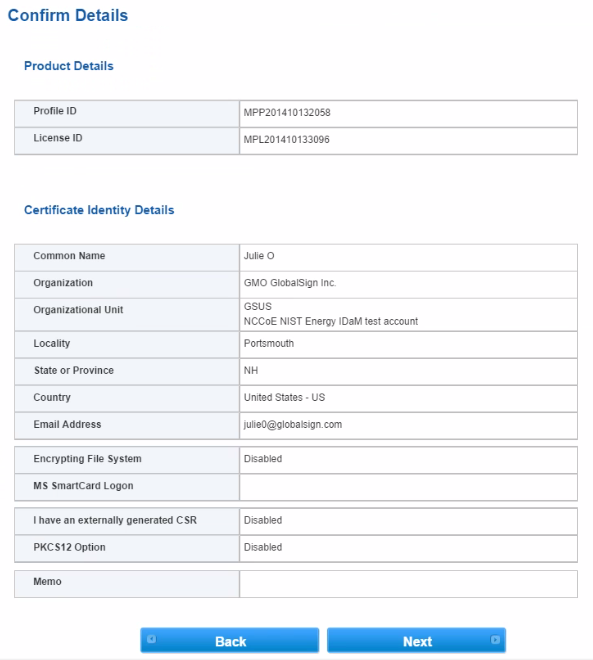Click the empty MS SmartCard Logon cell
This screenshot has height=660, width=593.
[x=408, y=487]
